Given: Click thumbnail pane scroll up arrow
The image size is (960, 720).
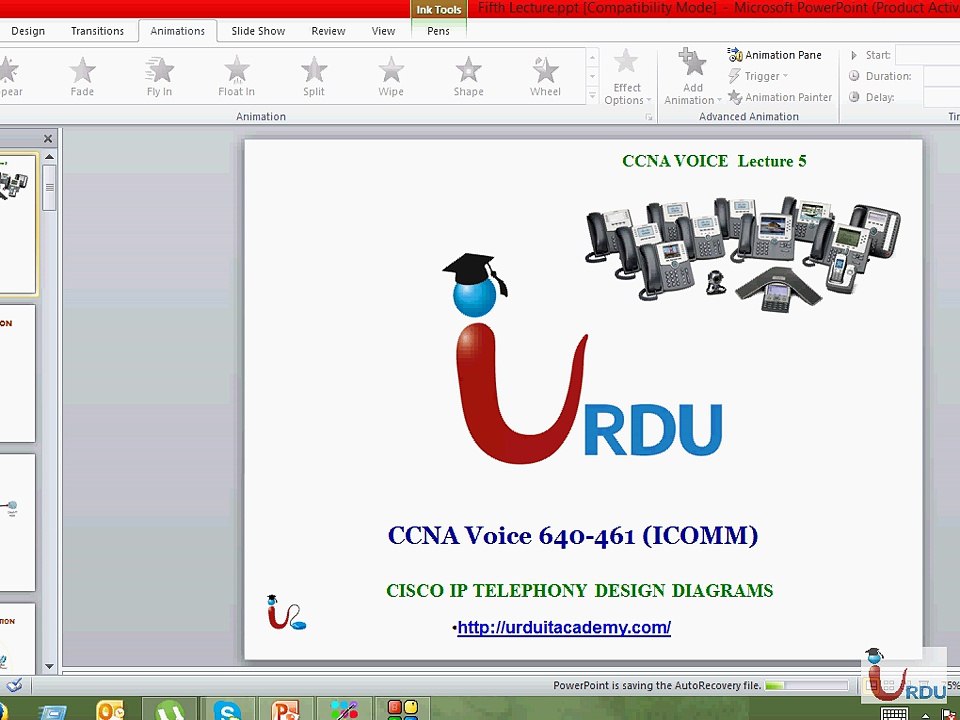Looking at the screenshot, I should pyautogui.click(x=49, y=157).
